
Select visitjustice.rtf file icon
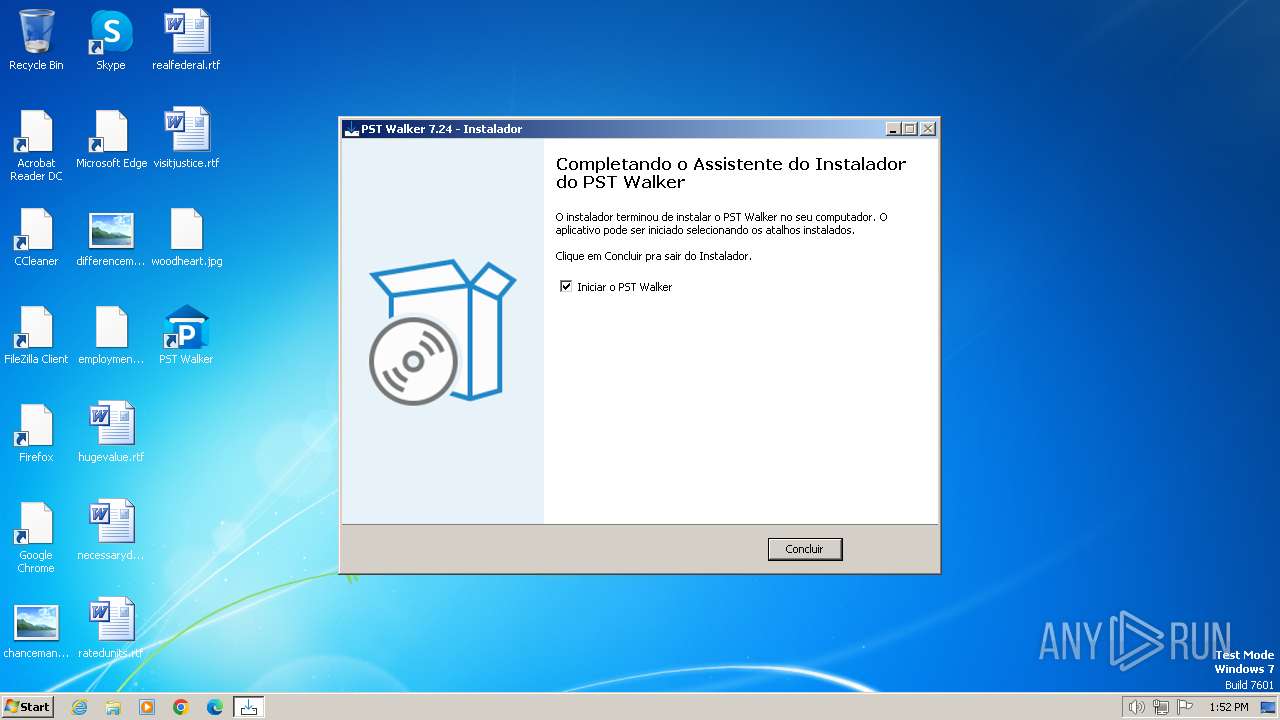(186, 138)
